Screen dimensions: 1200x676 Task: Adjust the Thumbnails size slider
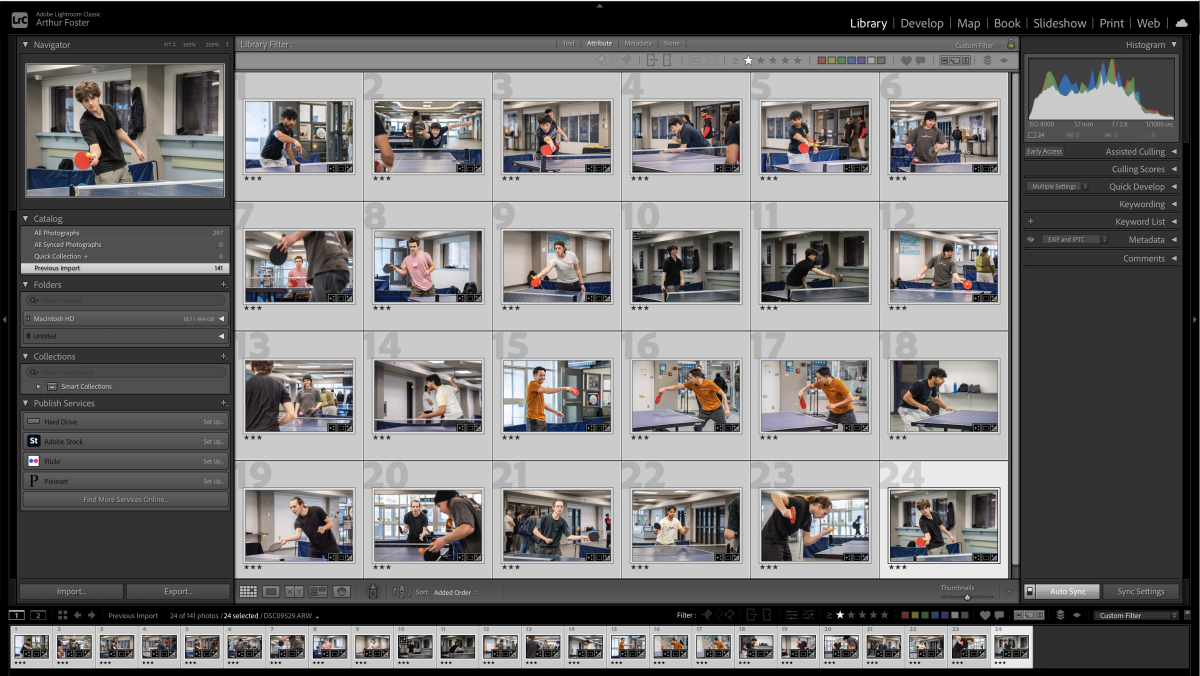tap(966, 596)
